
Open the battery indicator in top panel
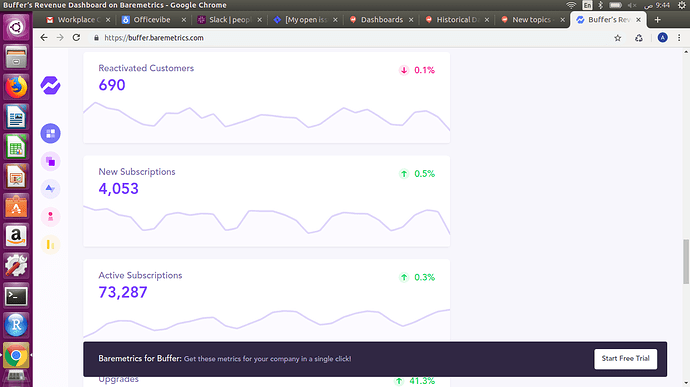pyautogui.click(x=615, y=5)
